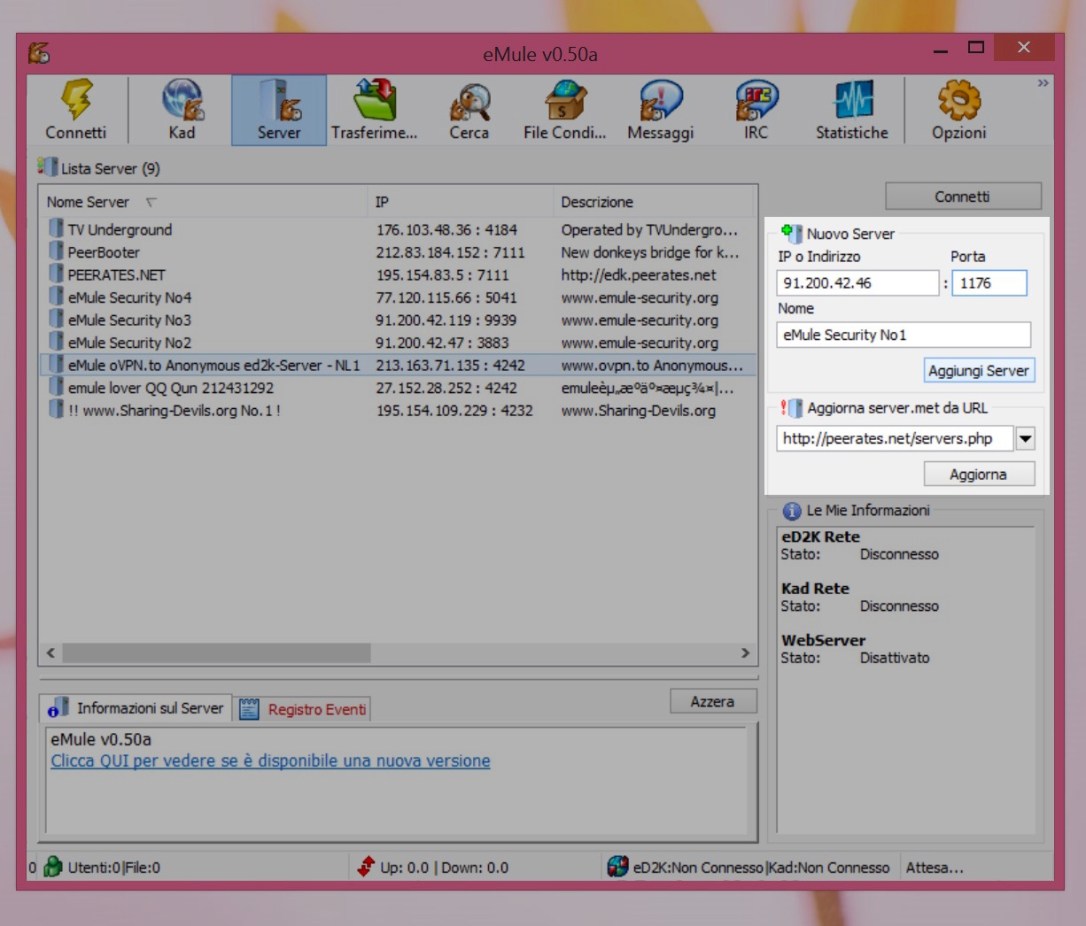
Task: Click the Connetti lightning bolt icon
Action: tap(77, 108)
